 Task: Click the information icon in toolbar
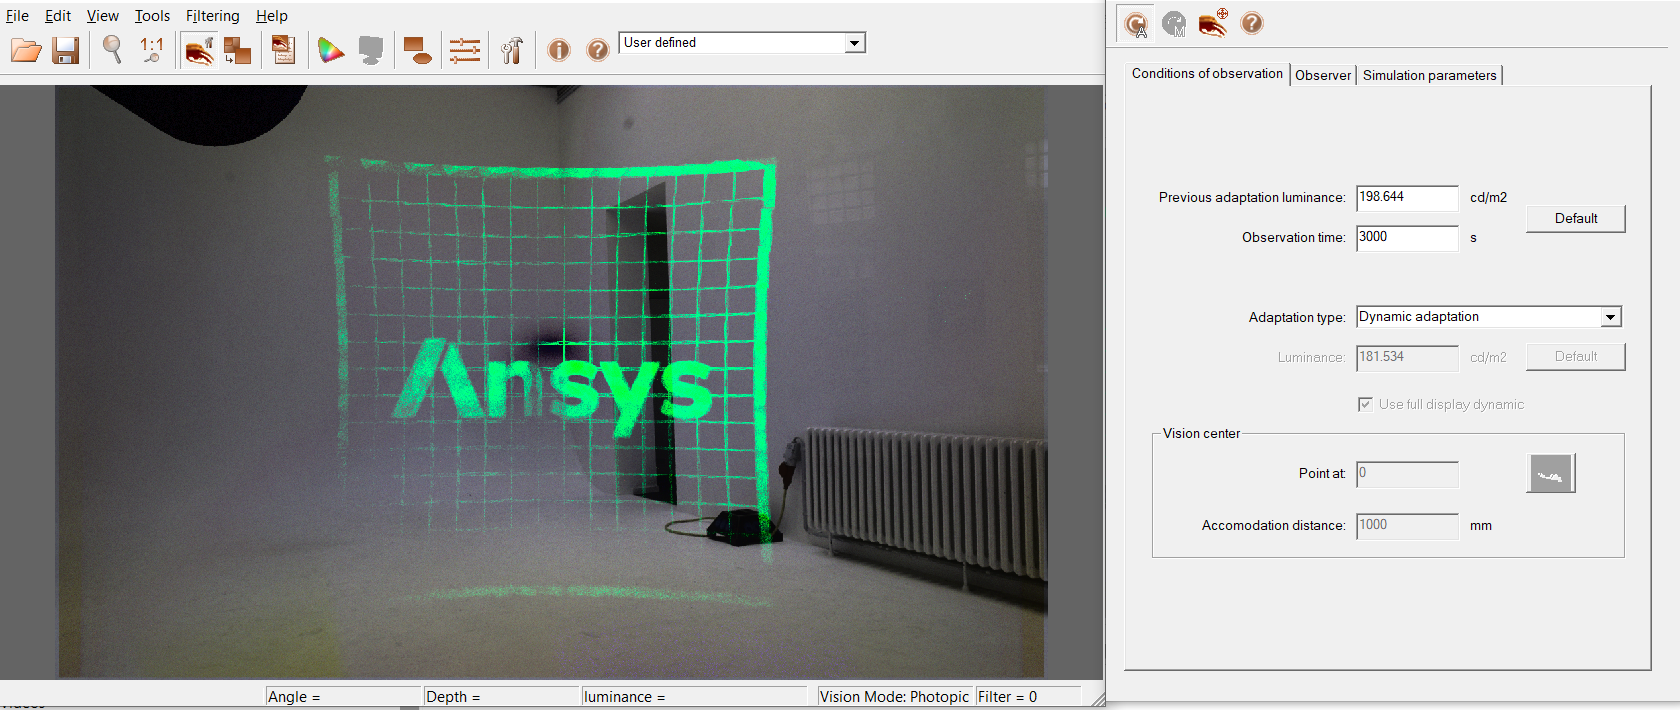559,50
